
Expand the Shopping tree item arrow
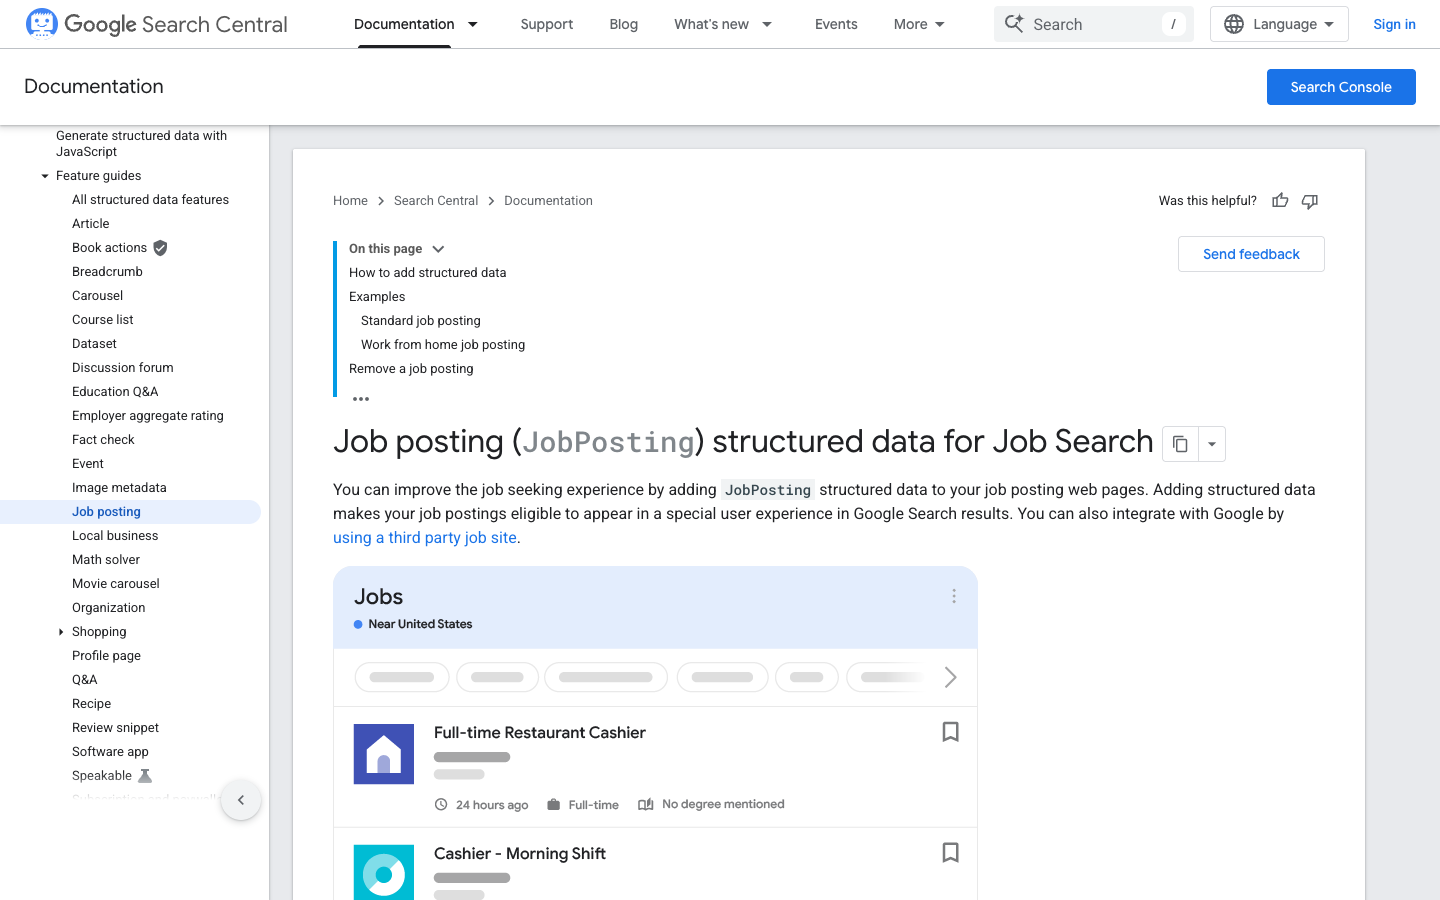[x=61, y=632]
